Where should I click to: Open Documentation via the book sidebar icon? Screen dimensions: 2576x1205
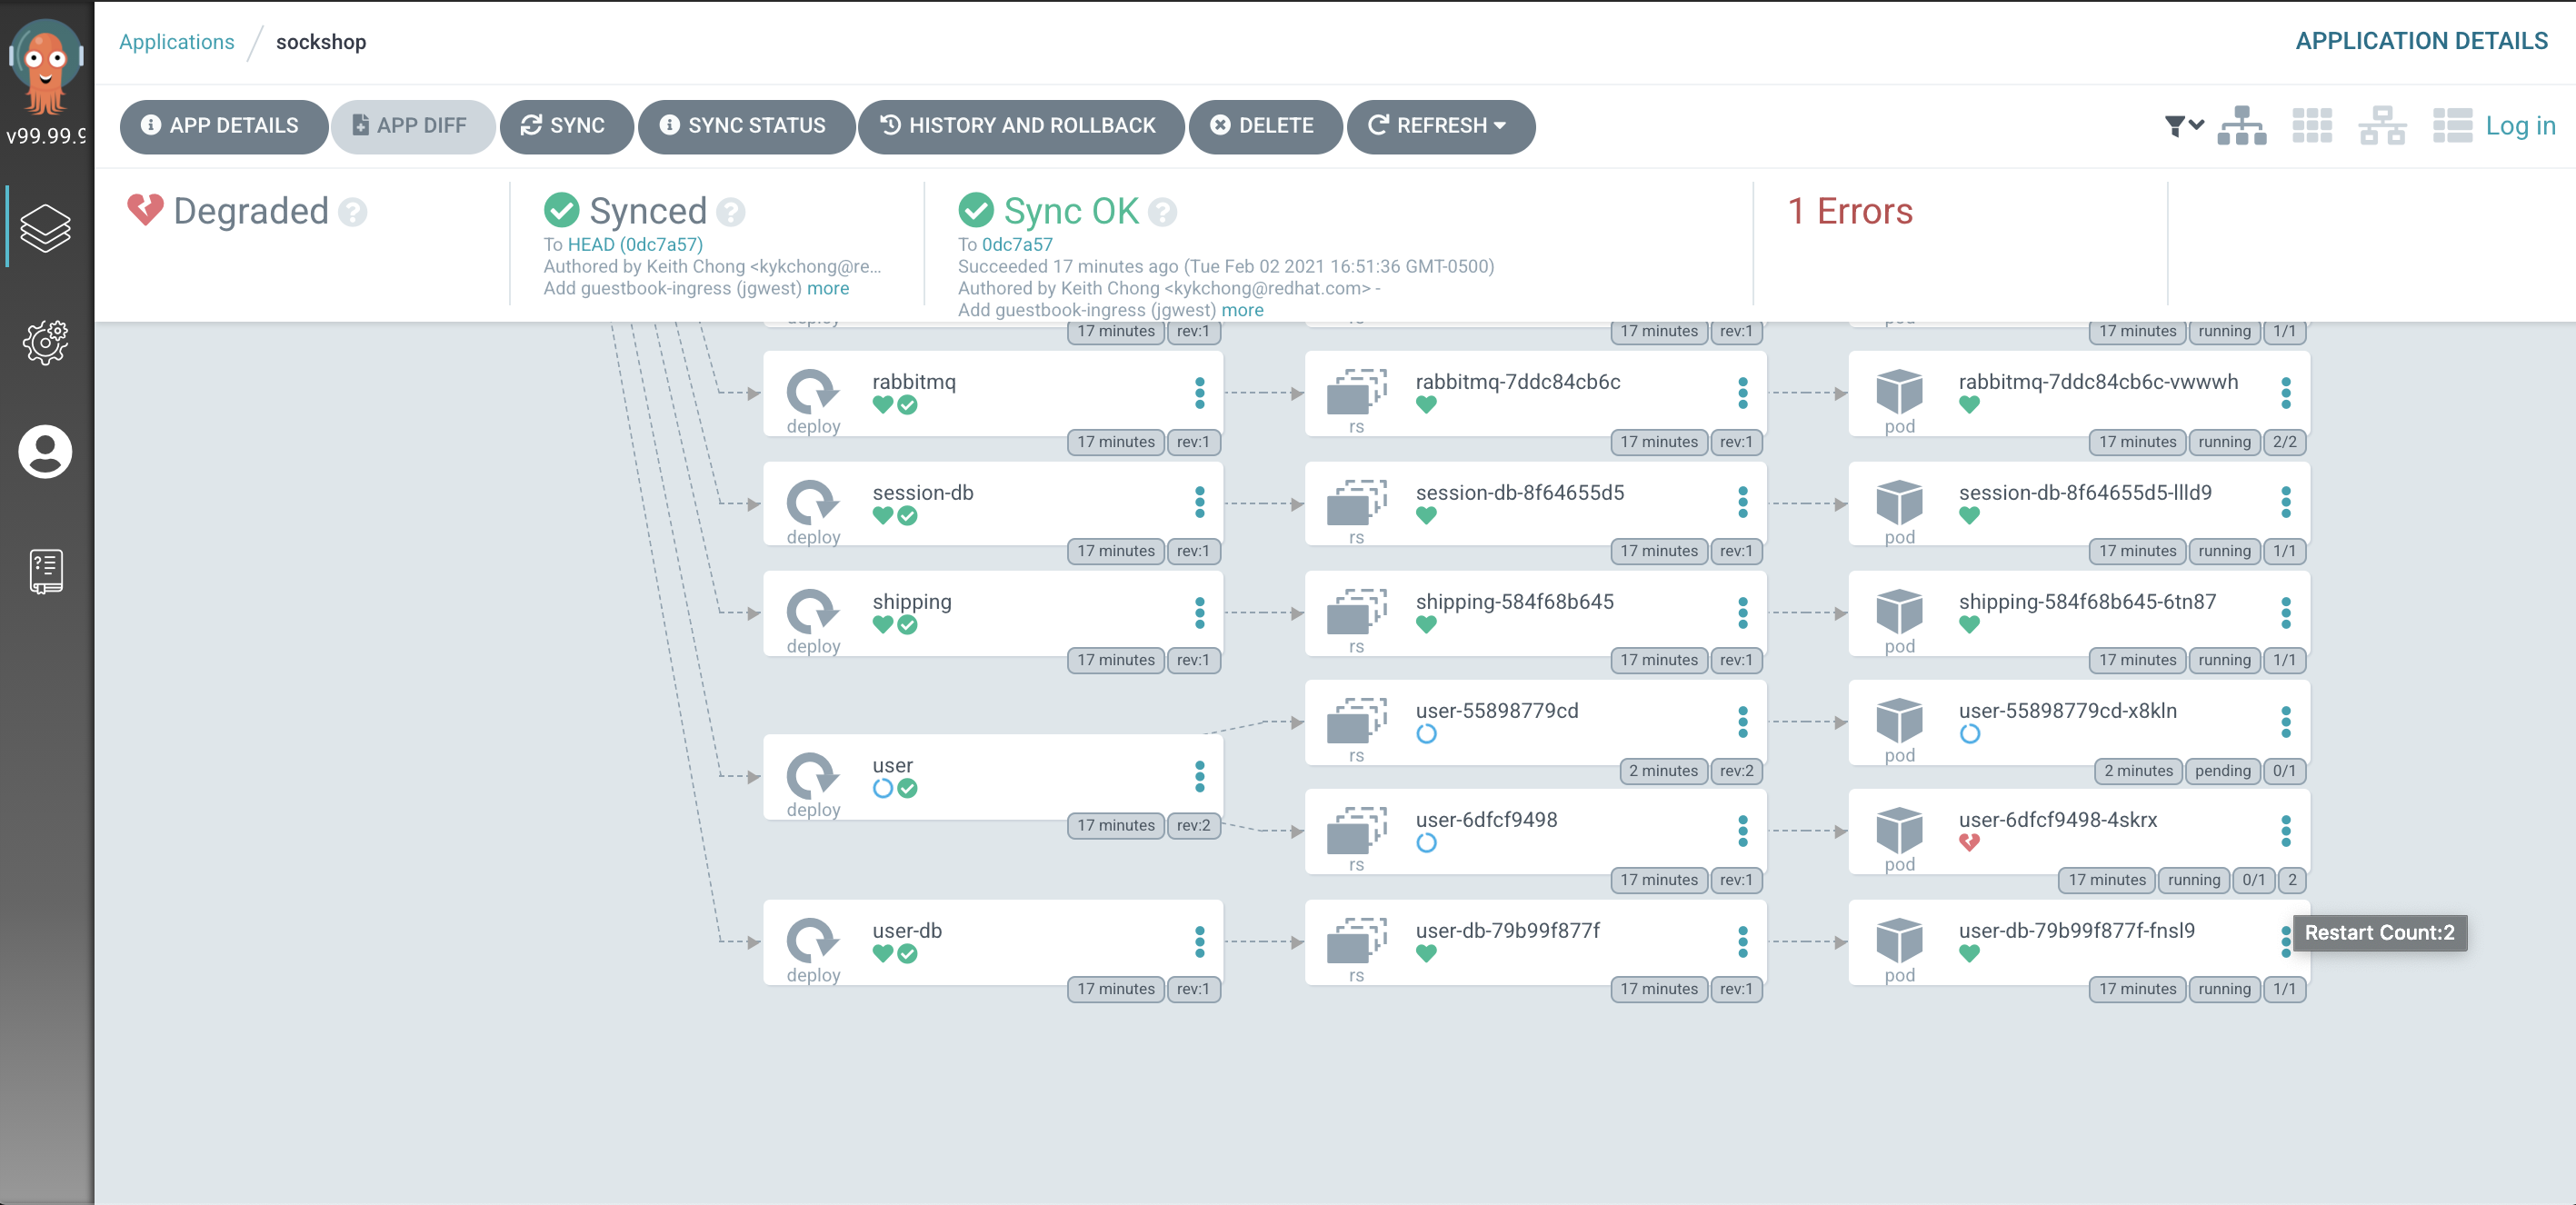point(46,570)
